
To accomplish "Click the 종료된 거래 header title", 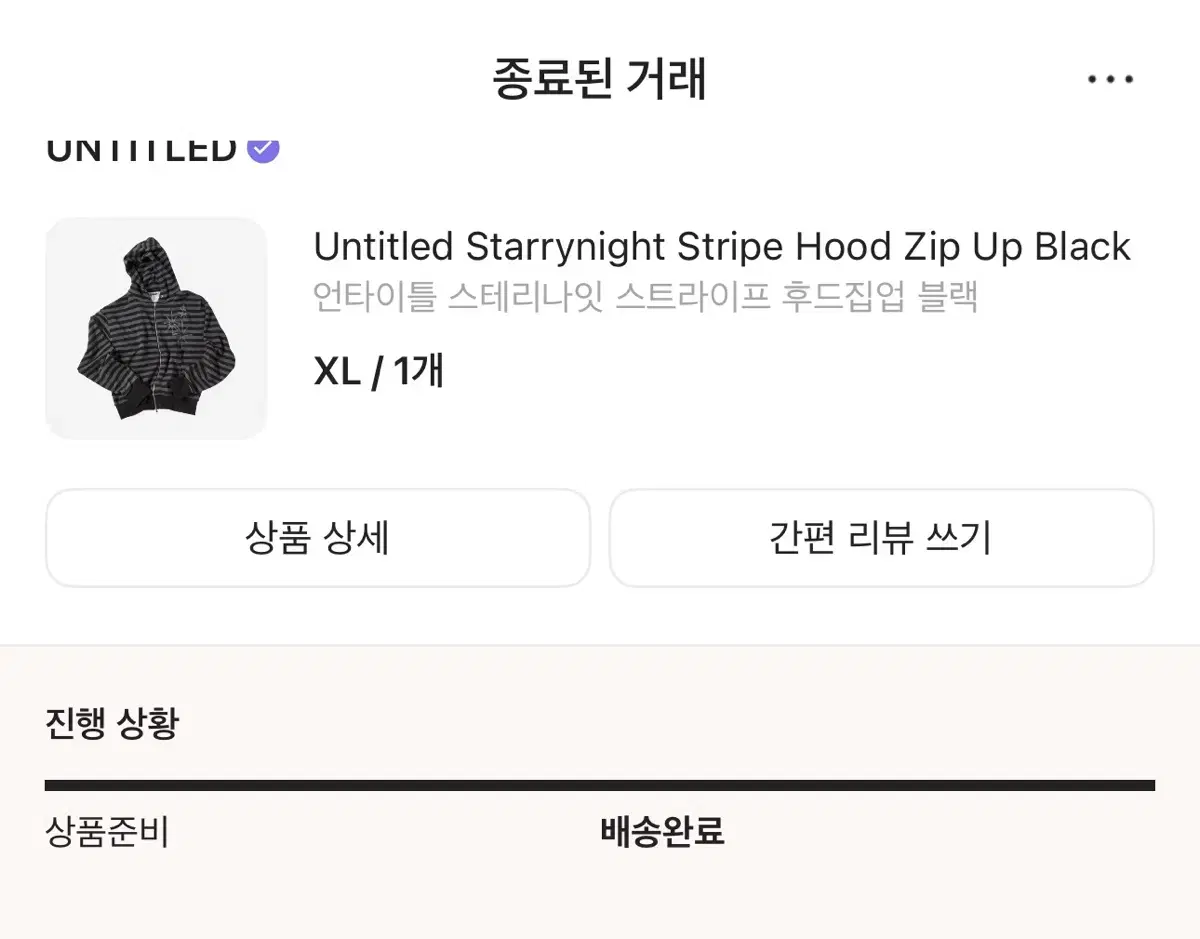I will (x=599, y=78).
